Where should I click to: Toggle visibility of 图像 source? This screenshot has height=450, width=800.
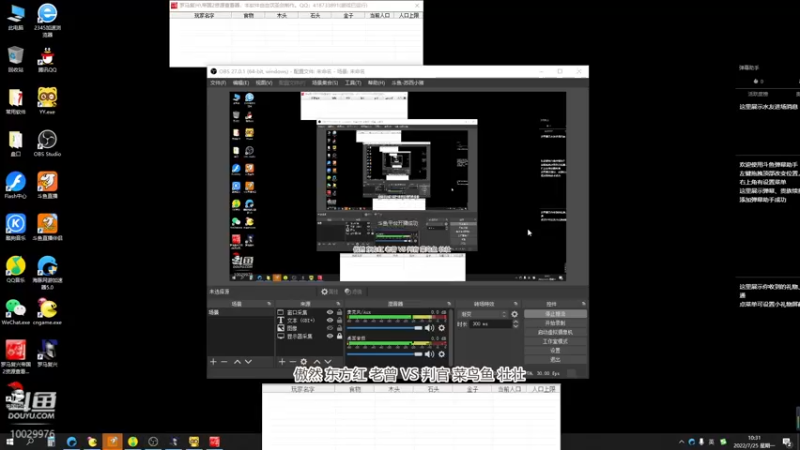click(330, 328)
